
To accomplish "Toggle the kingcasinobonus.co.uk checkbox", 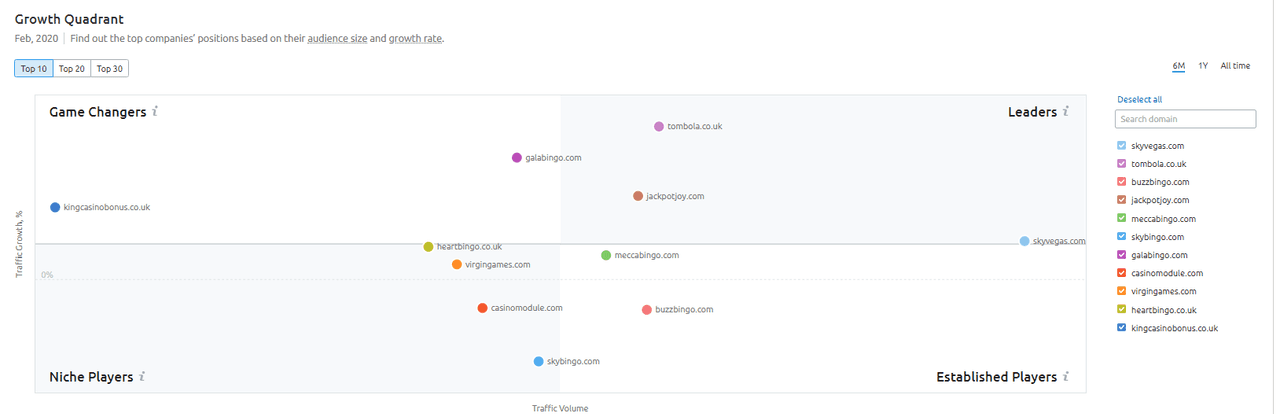I will 1121,328.
